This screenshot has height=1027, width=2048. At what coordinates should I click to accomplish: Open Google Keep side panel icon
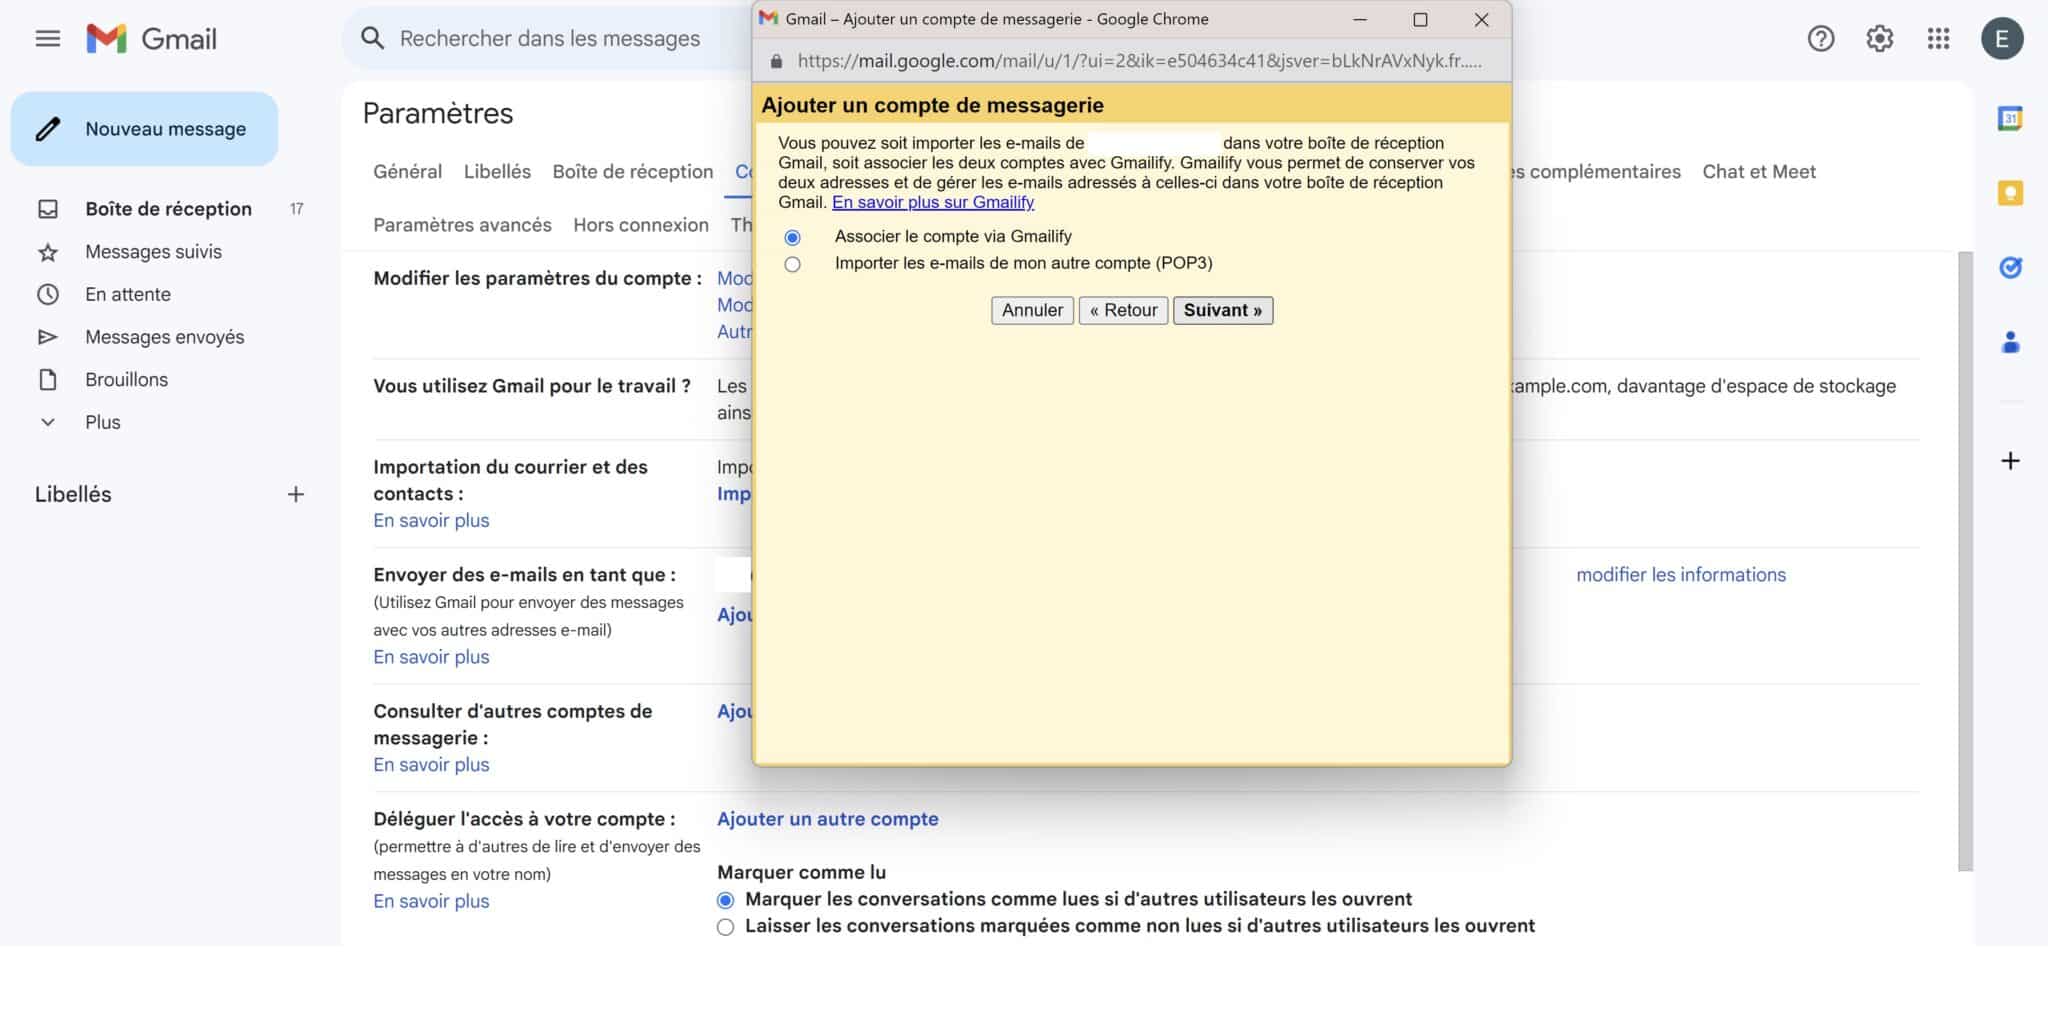[x=2010, y=193]
